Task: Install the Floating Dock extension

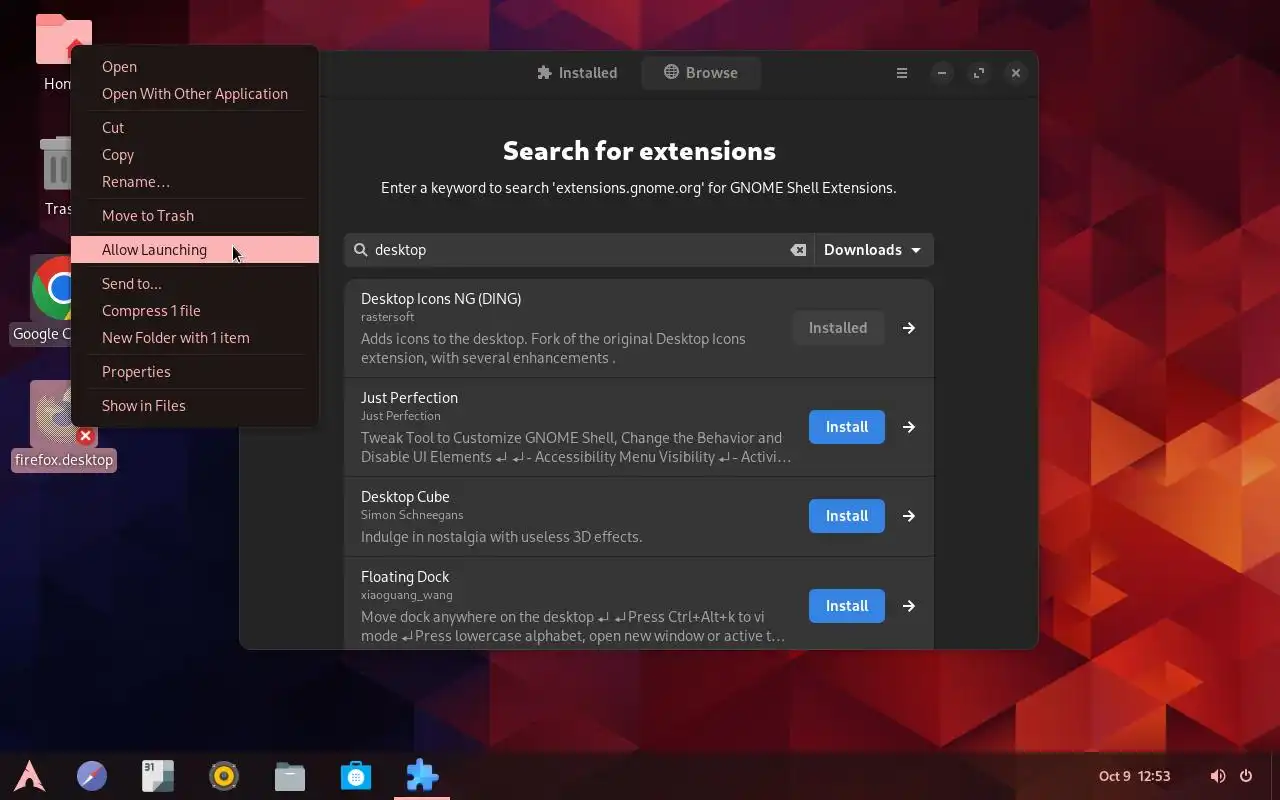Action: (x=847, y=606)
